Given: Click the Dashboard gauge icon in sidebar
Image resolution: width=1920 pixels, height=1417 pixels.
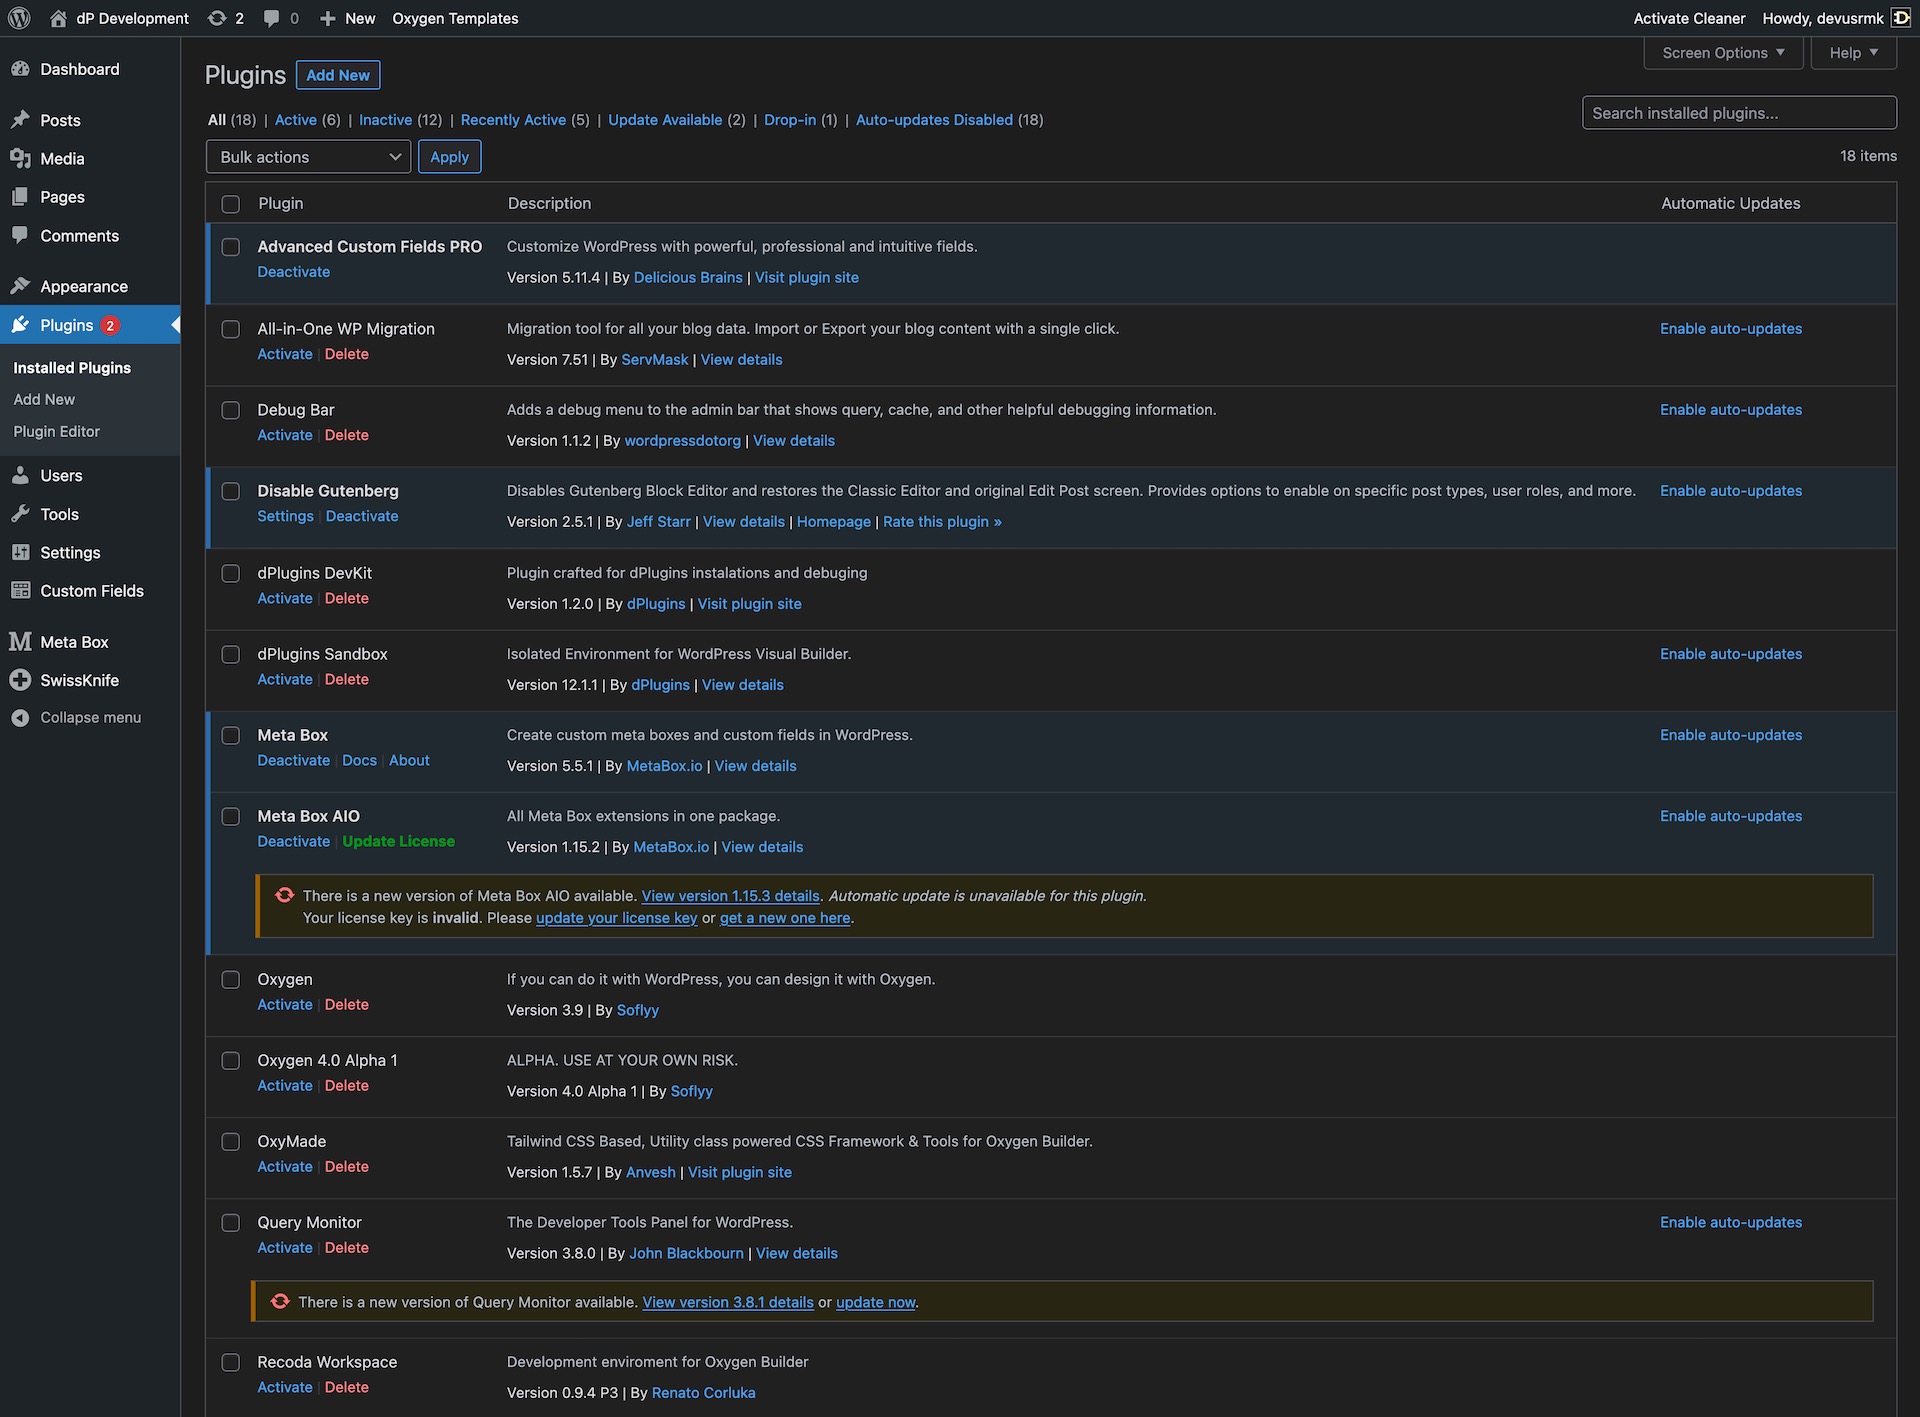Looking at the screenshot, I should (x=20, y=69).
